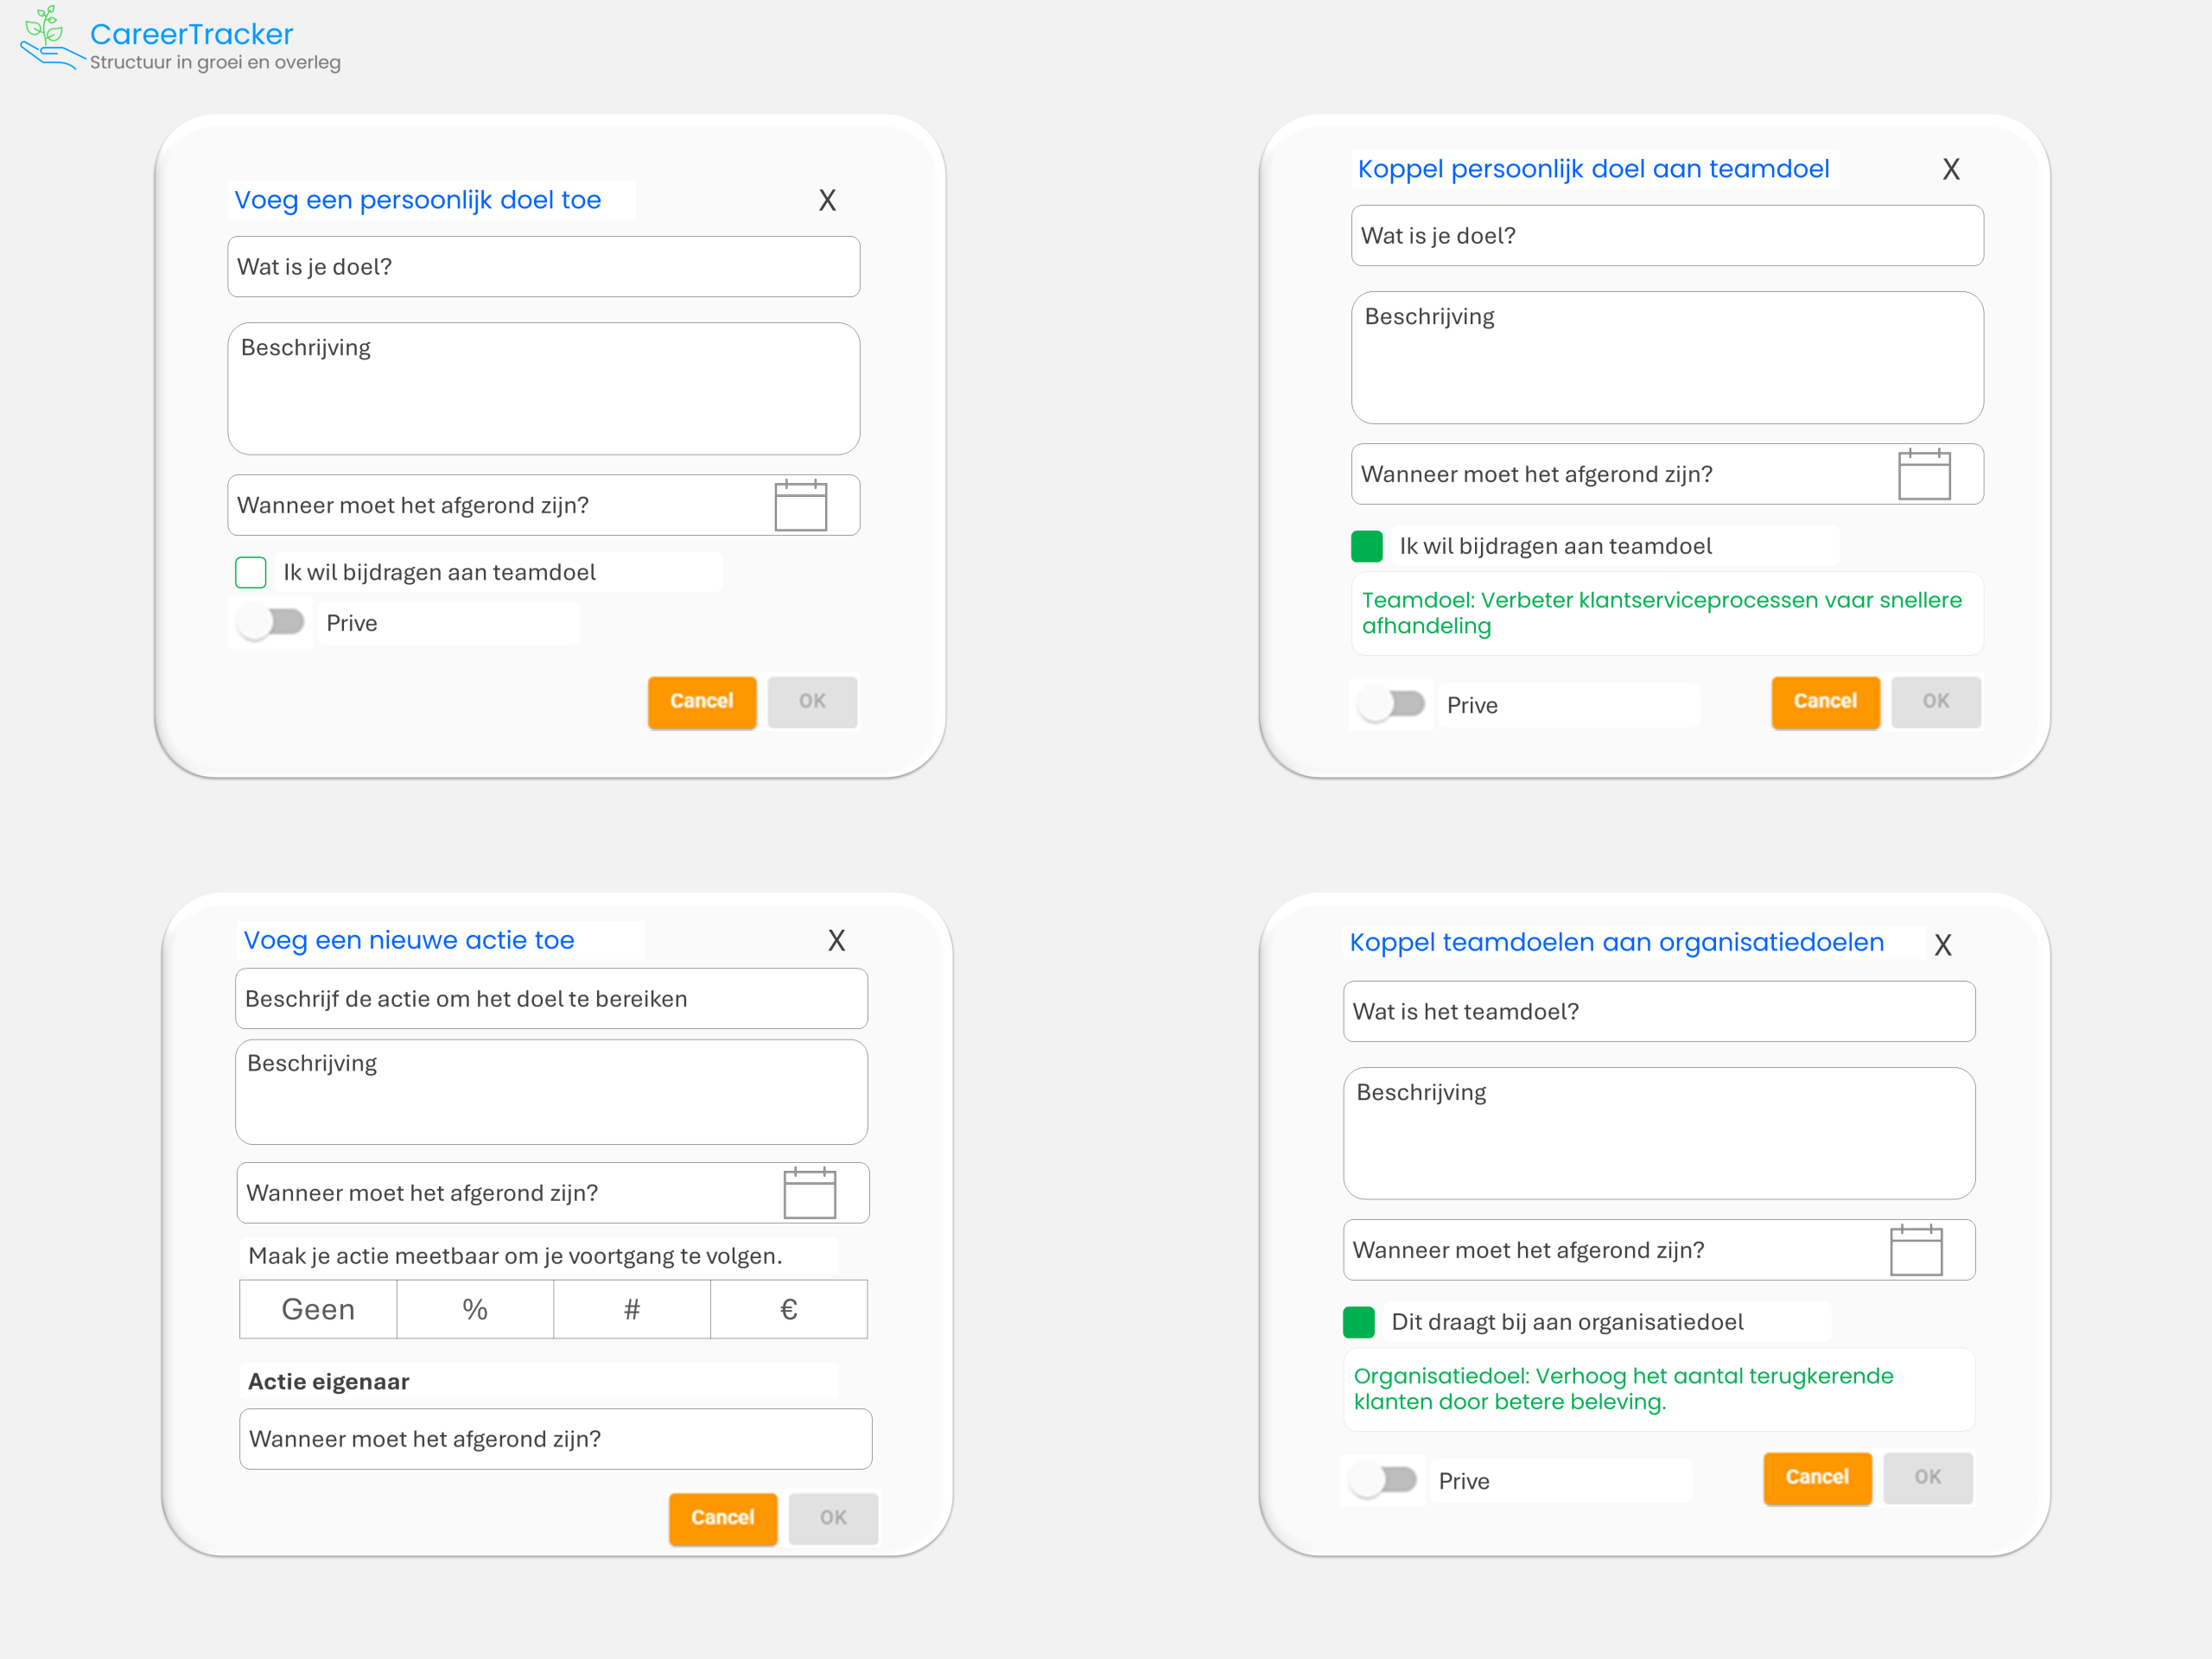
Task: Focus Beschrijving textarea in Koppel teamdoelen dialog
Action: point(1660,1134)
